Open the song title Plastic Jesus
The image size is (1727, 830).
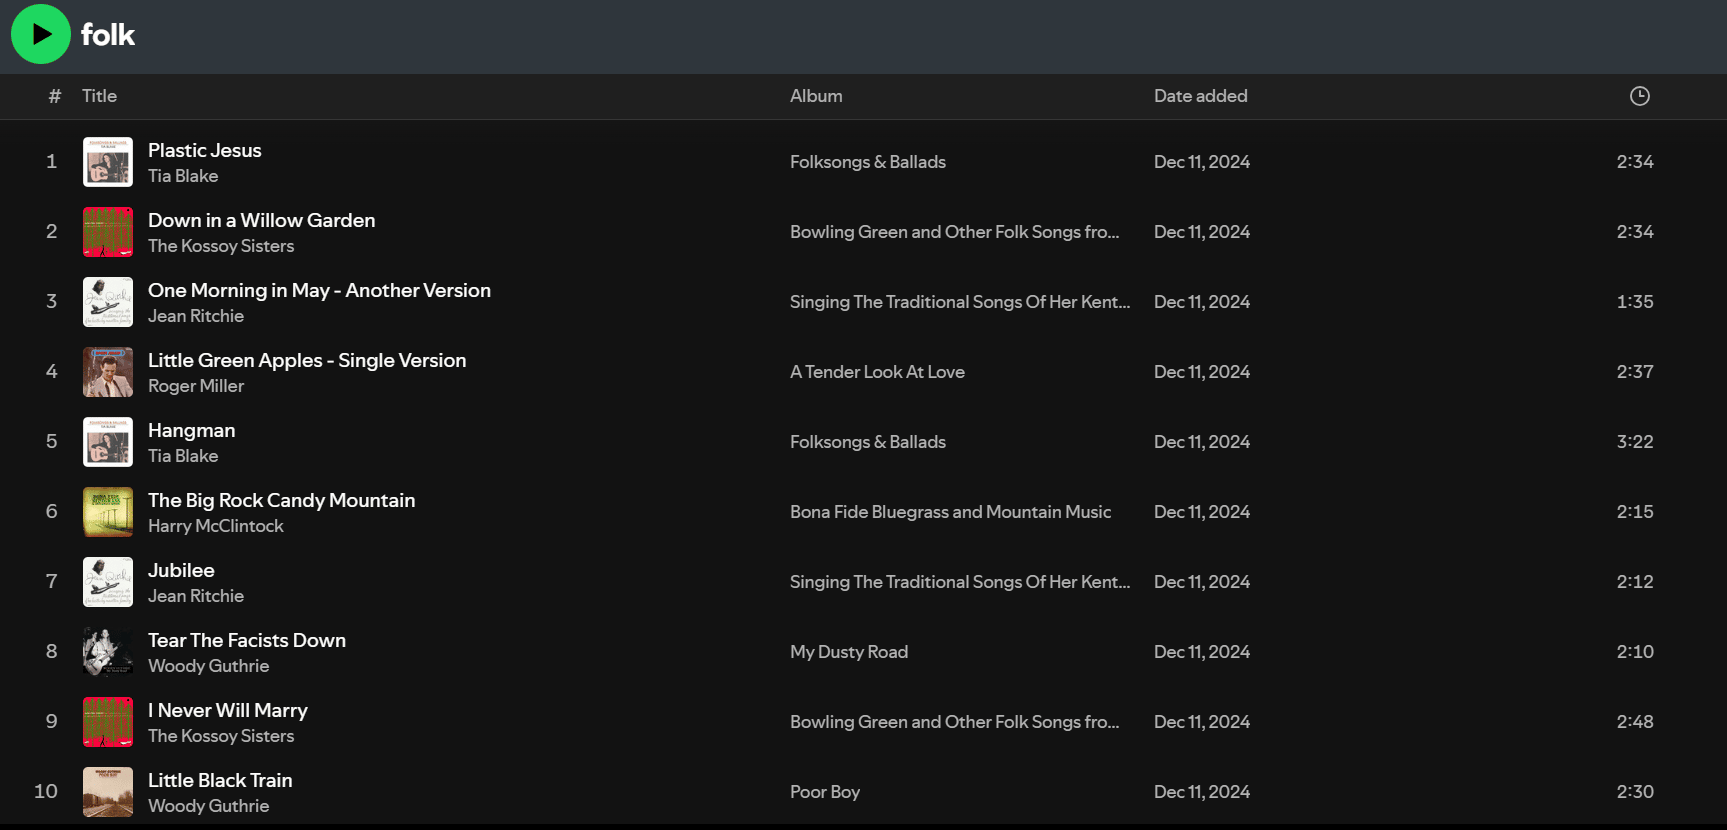click(x=205, y=150)
